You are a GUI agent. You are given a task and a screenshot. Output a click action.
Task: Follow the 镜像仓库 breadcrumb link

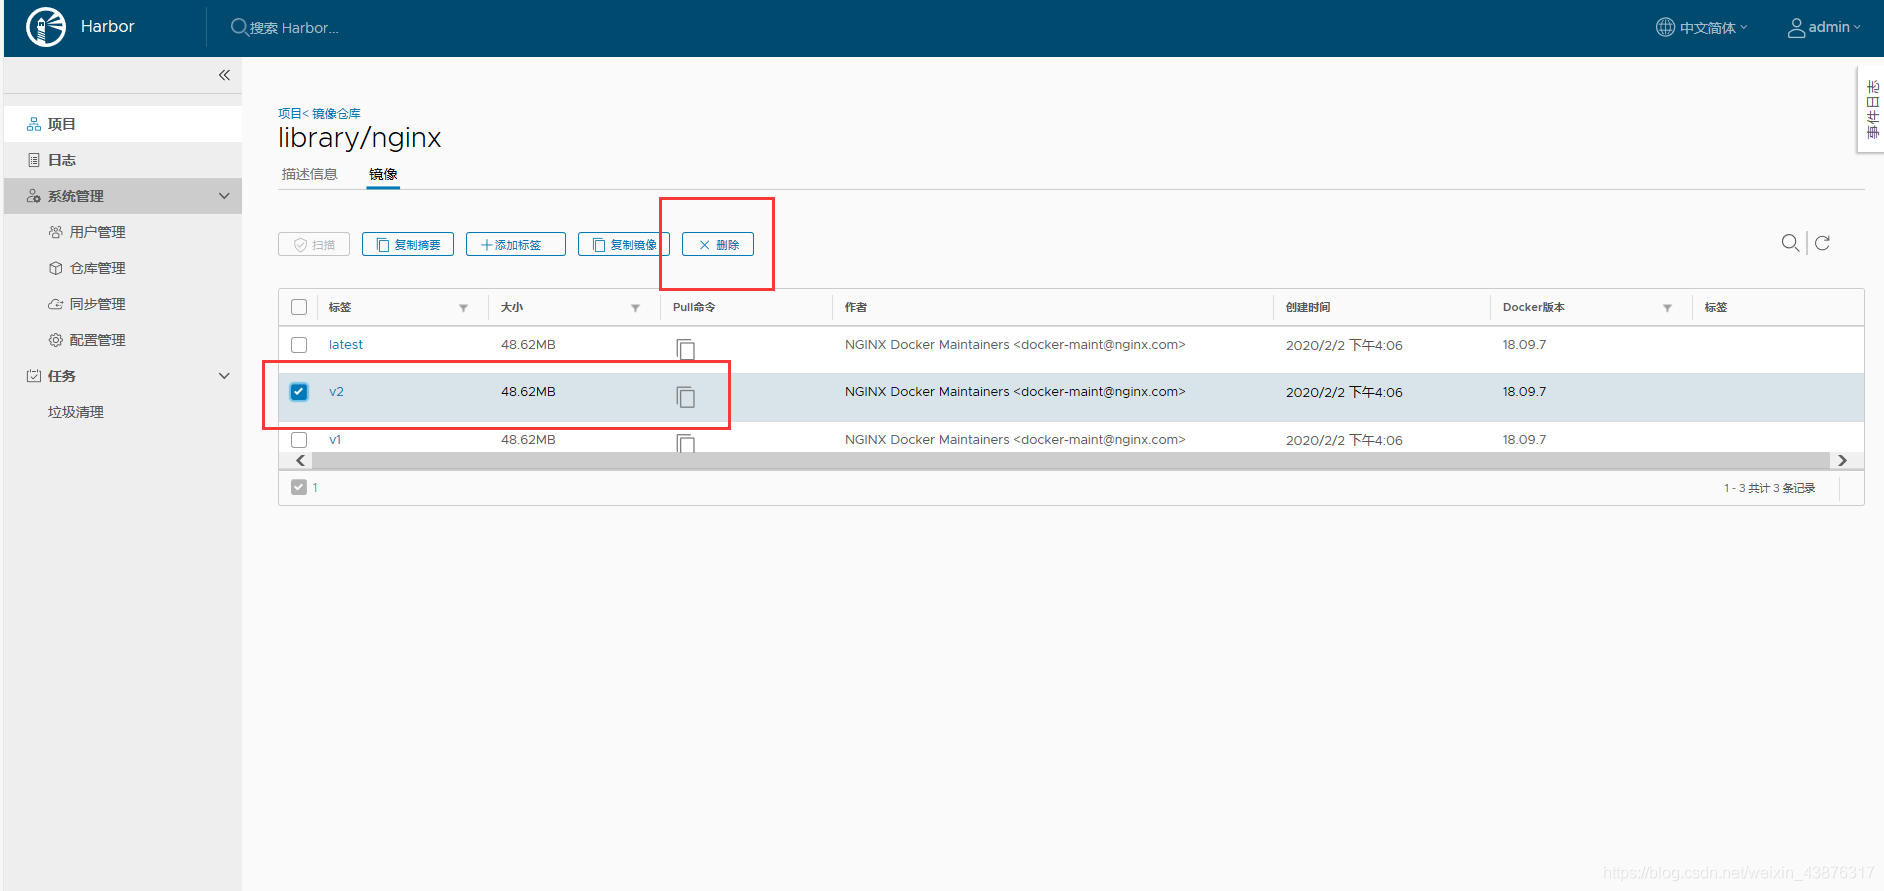[x=336, y=114]
